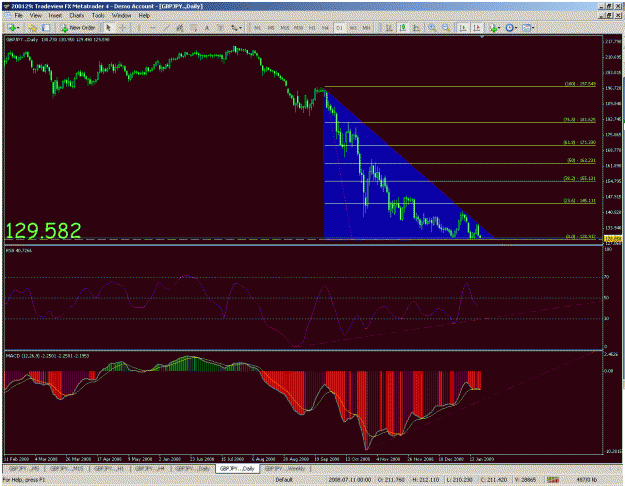Select the text (A) tool
The width and height of the screenshot is (625, 486).
click(x=207, y=28)
